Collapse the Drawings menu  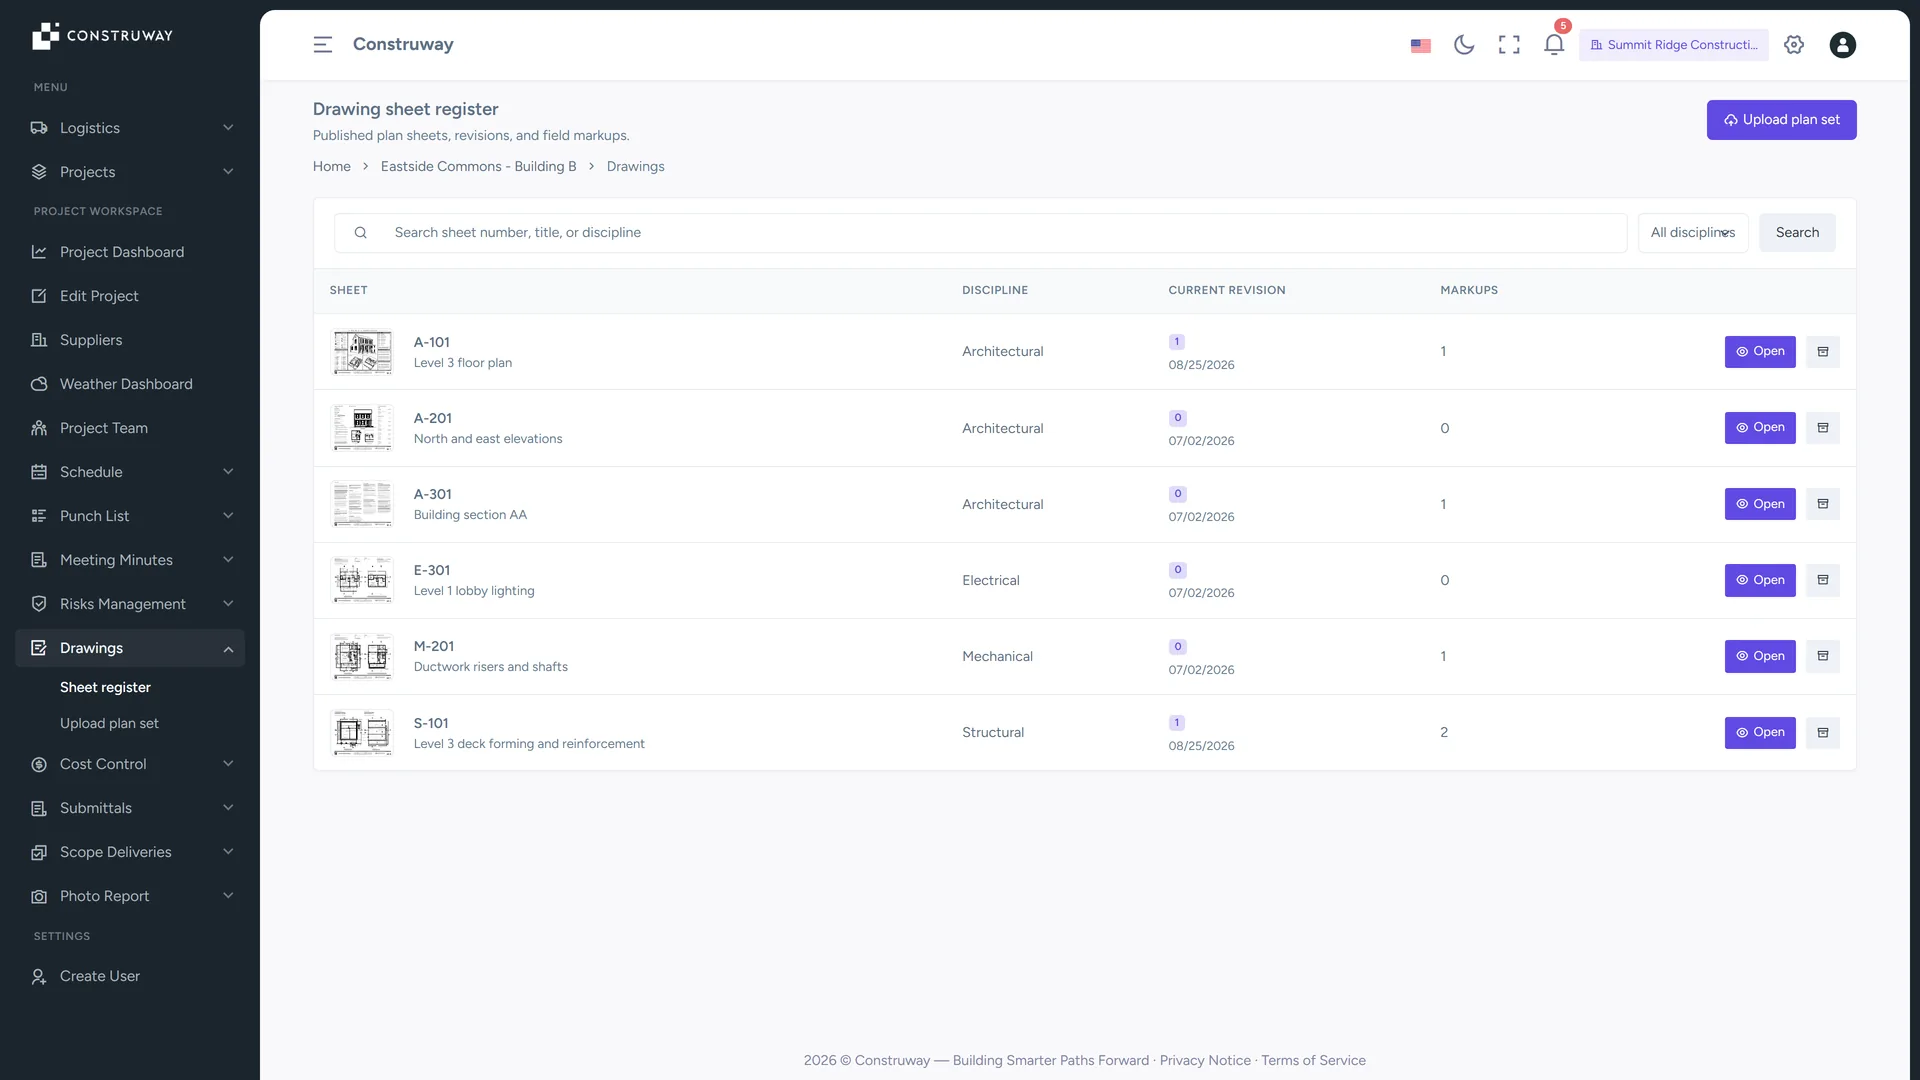coord(130,648)
